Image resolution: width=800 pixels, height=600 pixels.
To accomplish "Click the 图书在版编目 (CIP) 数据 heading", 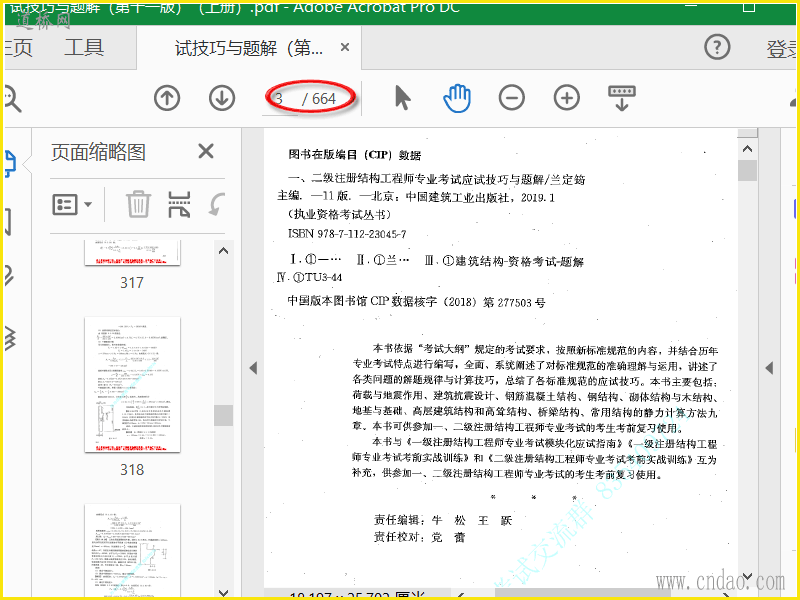I will tap(355, 155).
